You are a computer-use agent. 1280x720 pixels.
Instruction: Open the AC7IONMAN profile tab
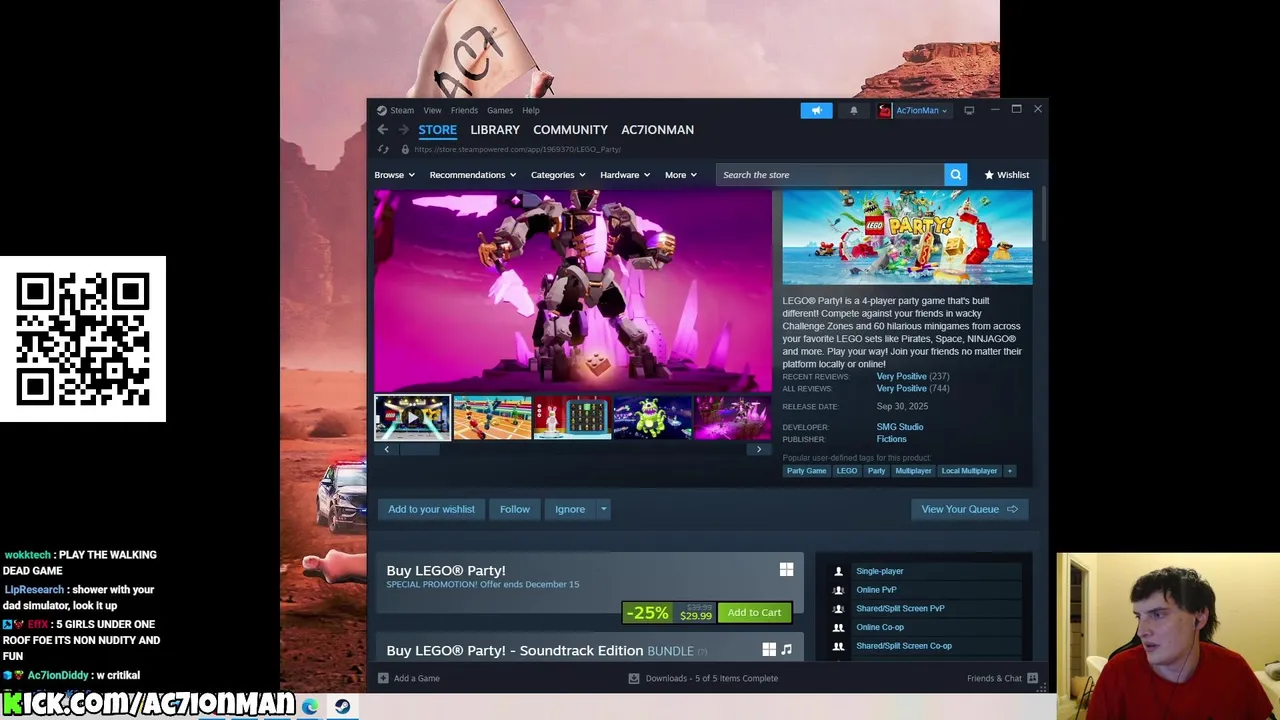(x=657, y=130)
